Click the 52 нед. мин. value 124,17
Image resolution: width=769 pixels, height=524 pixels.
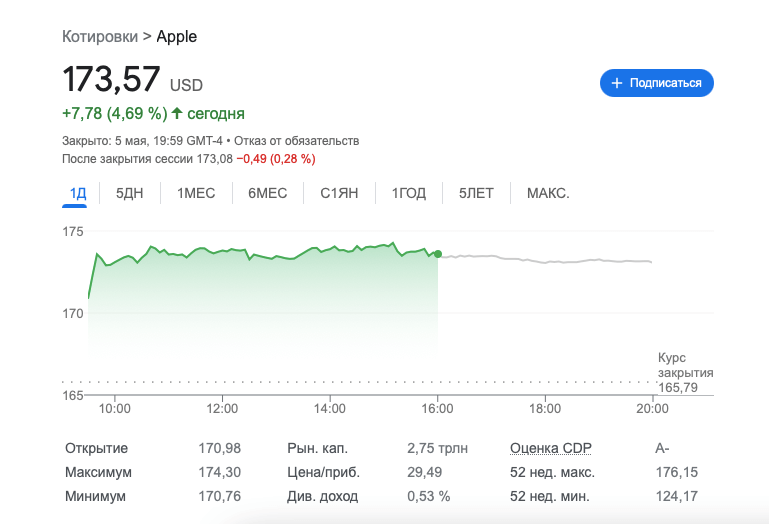tap(677, 496)
